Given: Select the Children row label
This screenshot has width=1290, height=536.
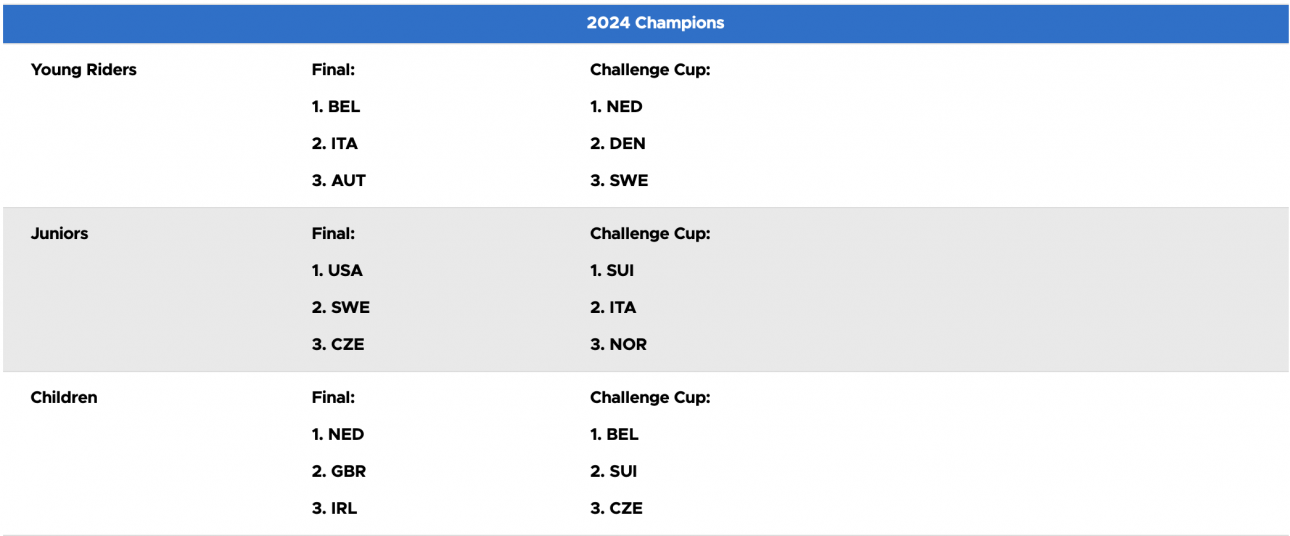Looking at the screenshot, I should (64, 398).
